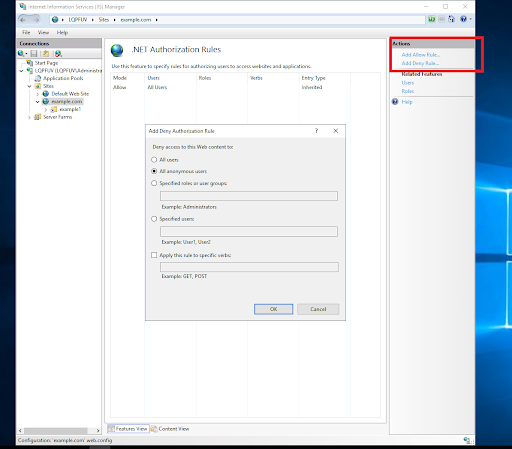Screen dimensions: 512x449
Task: Click the right arrow of Connections scrollbar
Action: coord(98,430)
